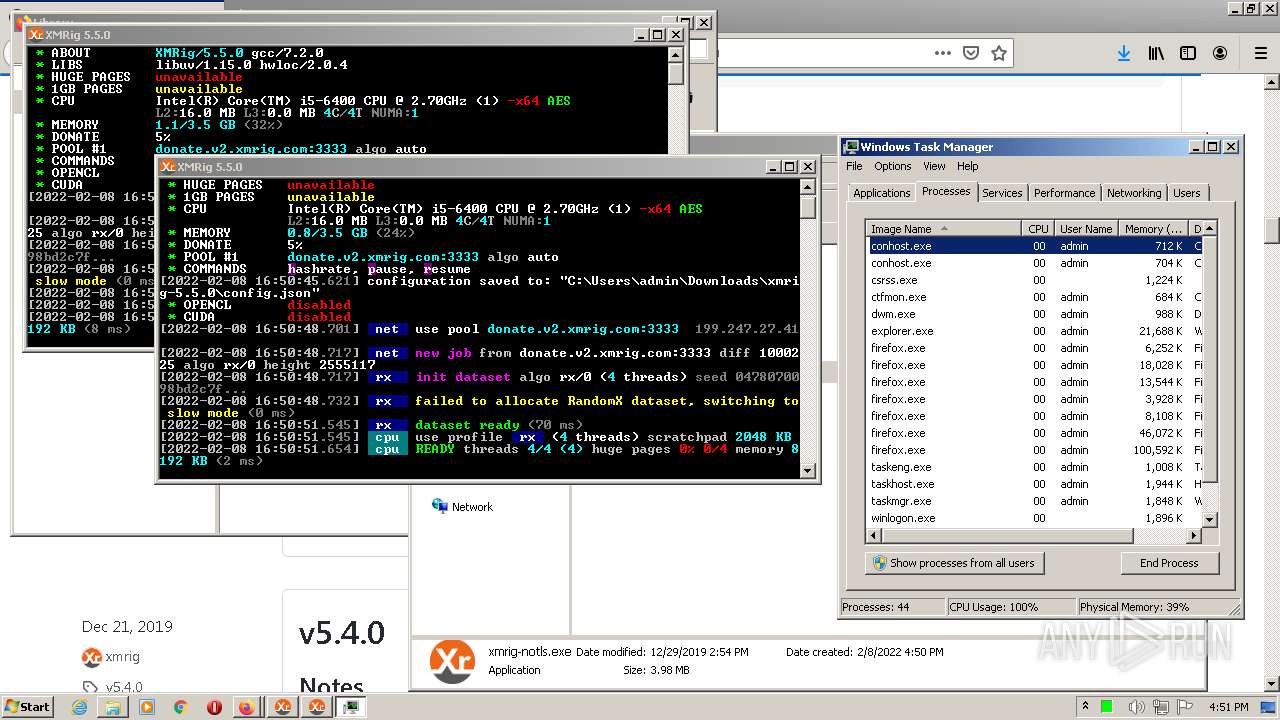
Task: Switch to the Applications tab
Action: [x=881, y=193]
